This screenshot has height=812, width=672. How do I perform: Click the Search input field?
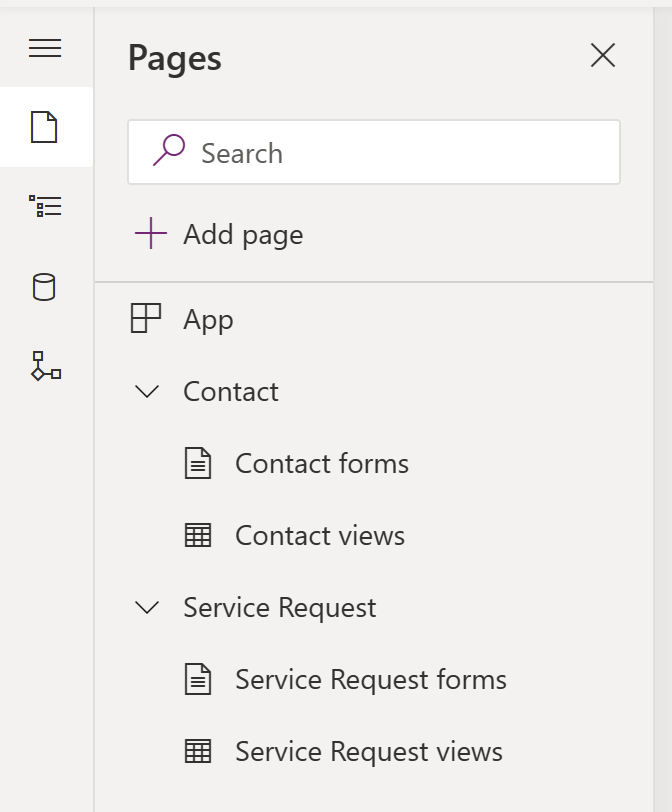374,152
